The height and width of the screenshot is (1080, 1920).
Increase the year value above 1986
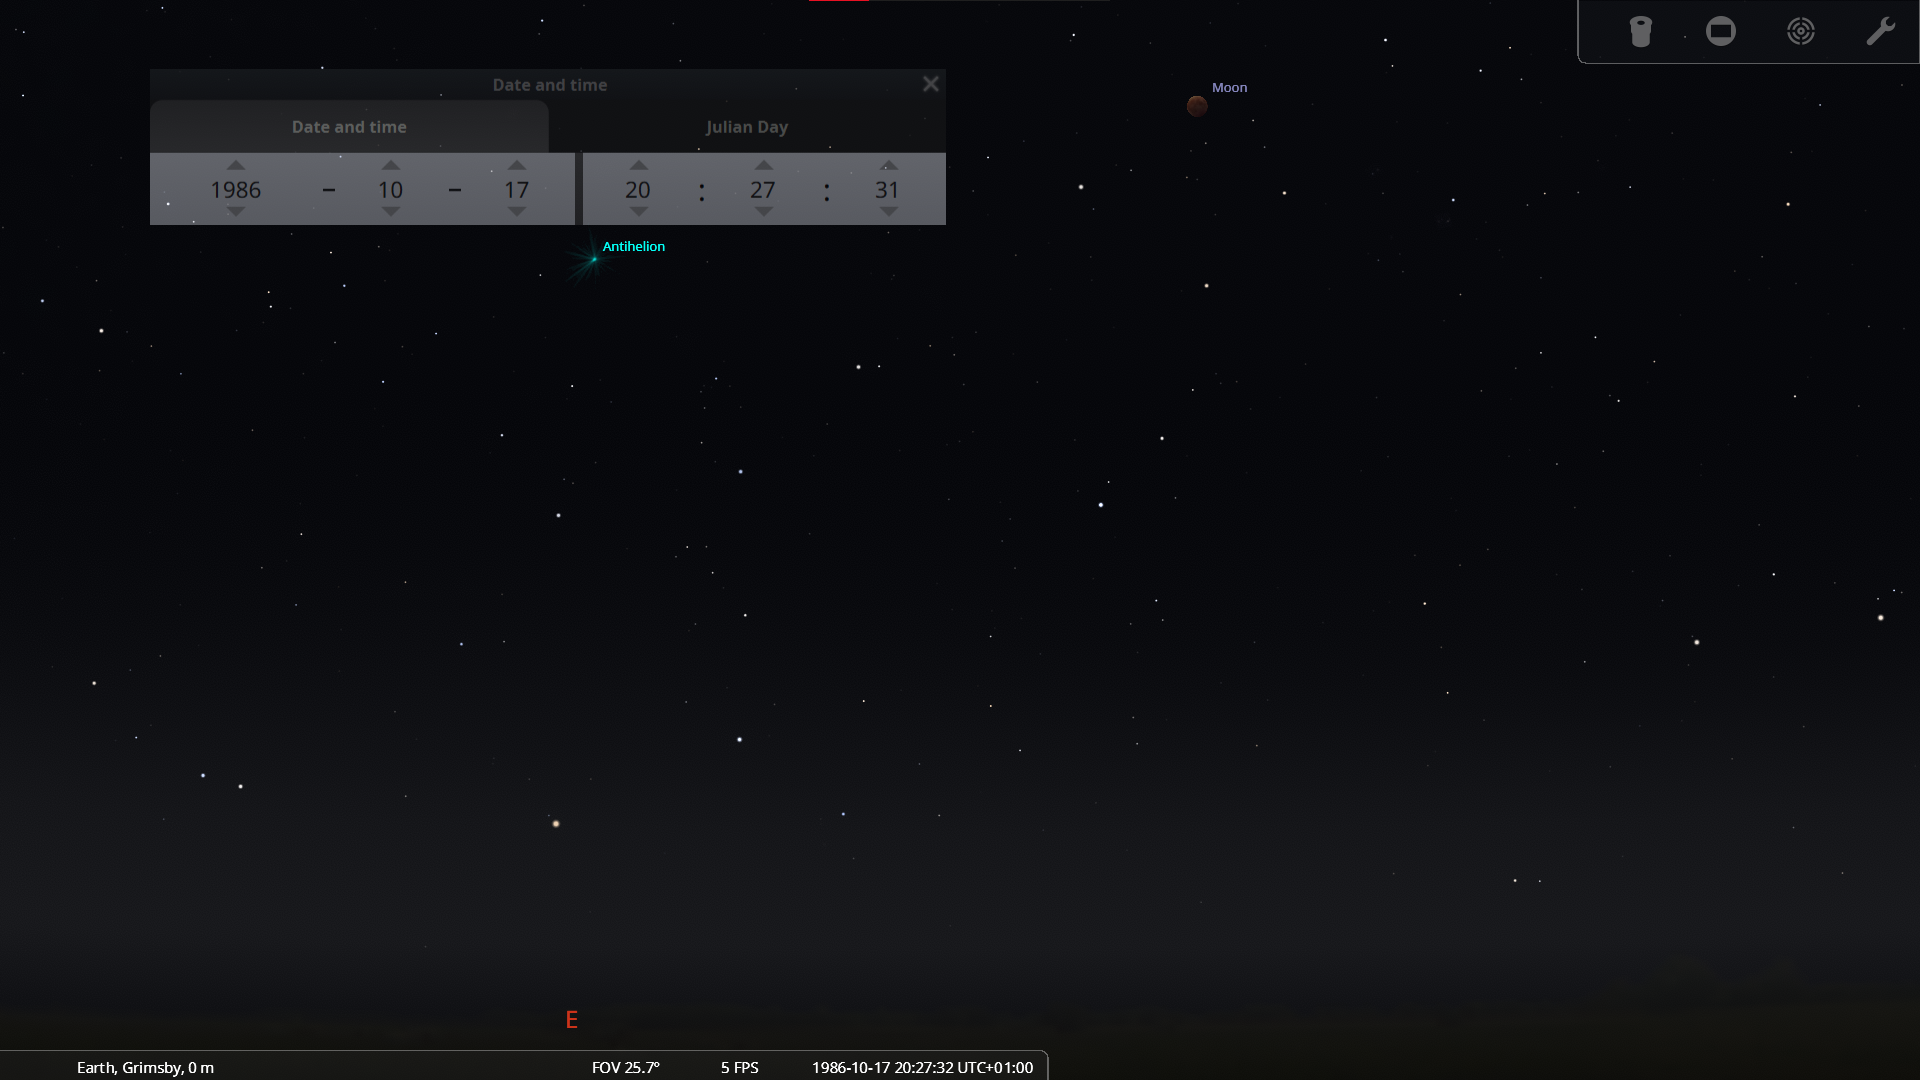235,165
